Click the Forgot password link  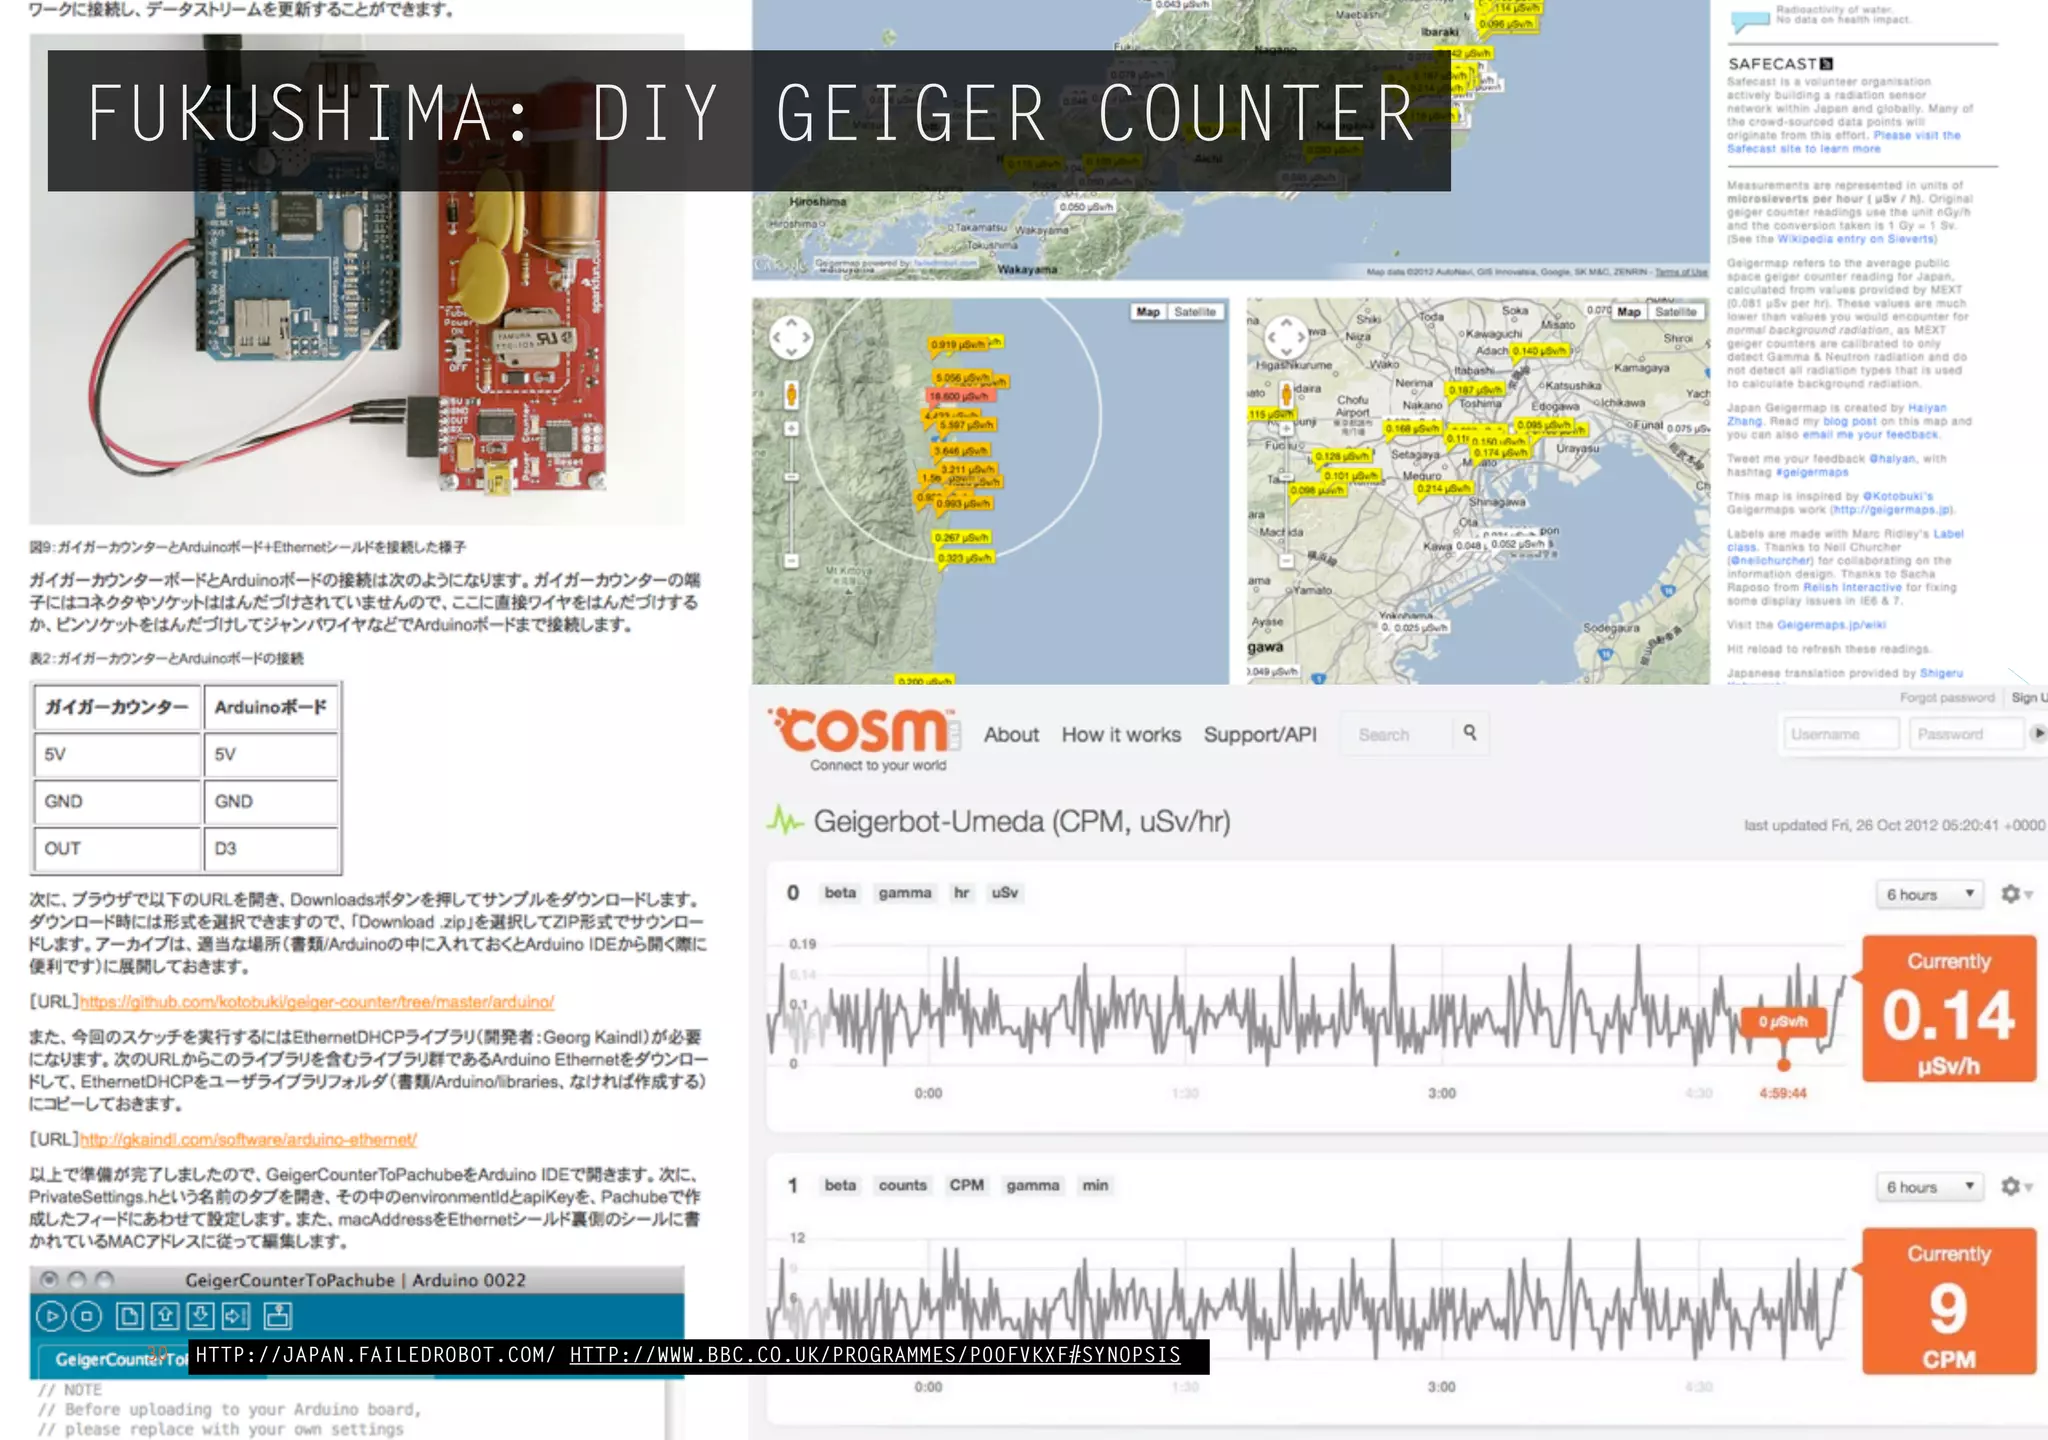click(1946, 698)
